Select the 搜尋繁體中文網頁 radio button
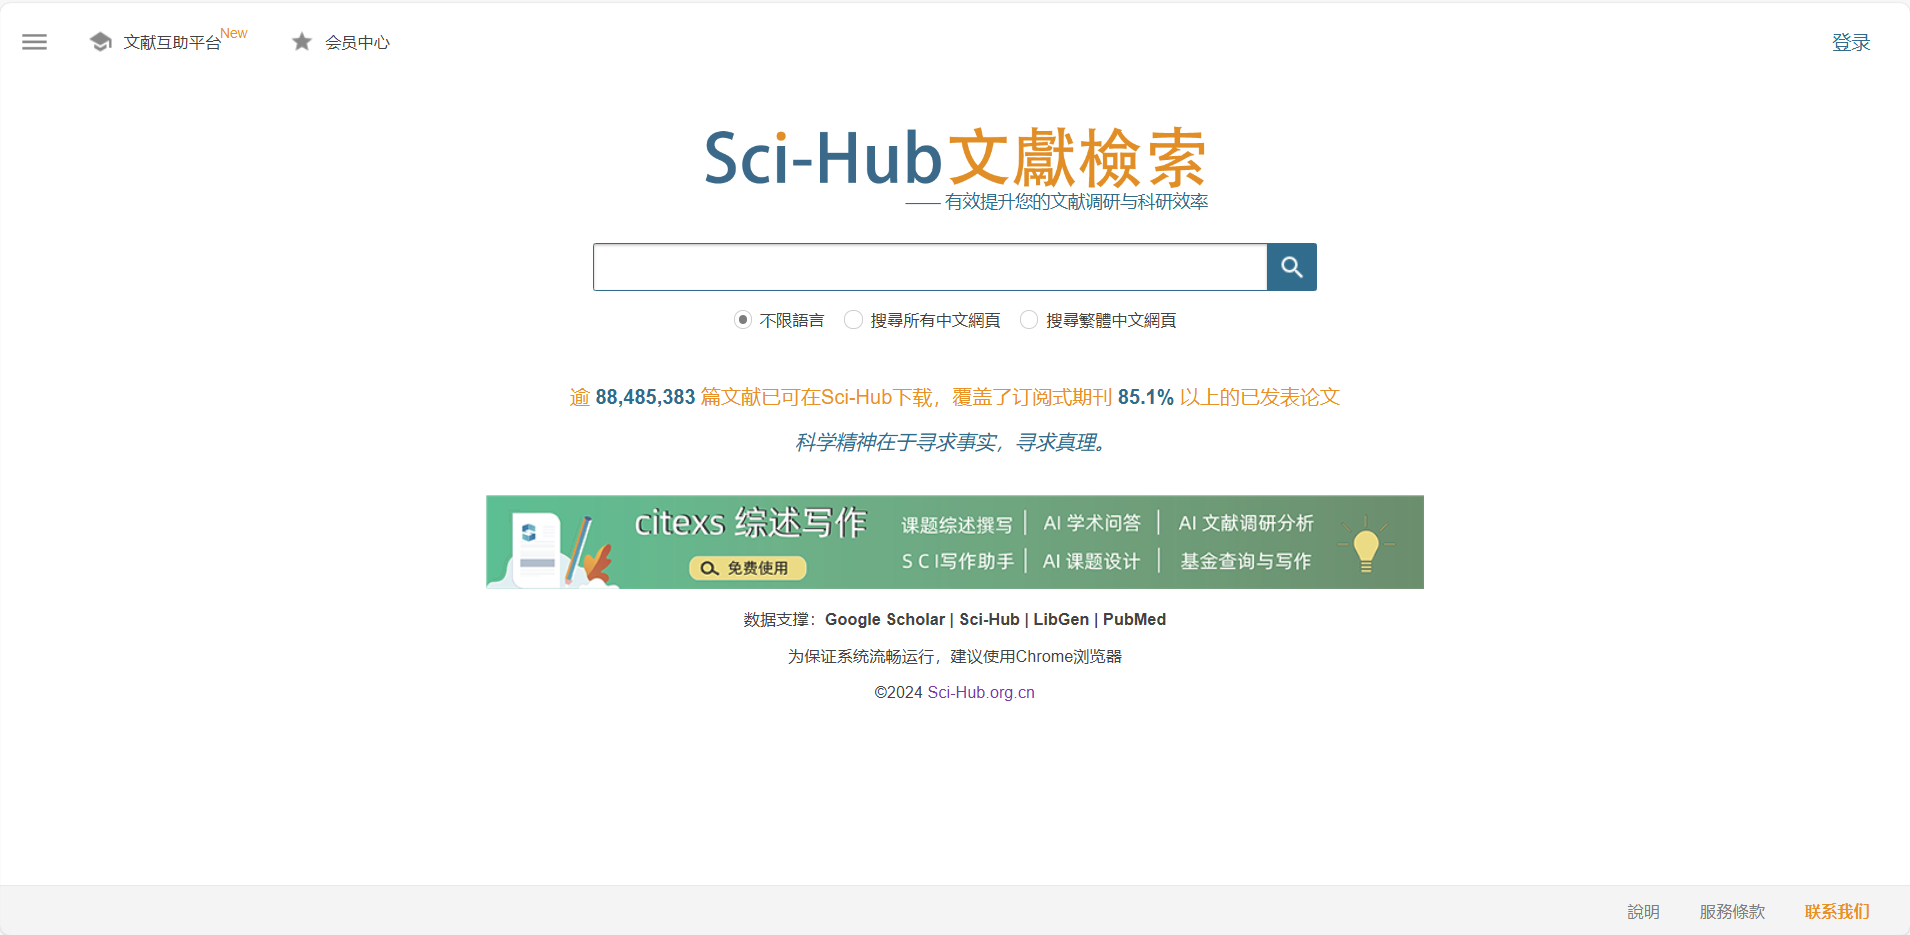1910x935 pixels. click(1029, 320)
